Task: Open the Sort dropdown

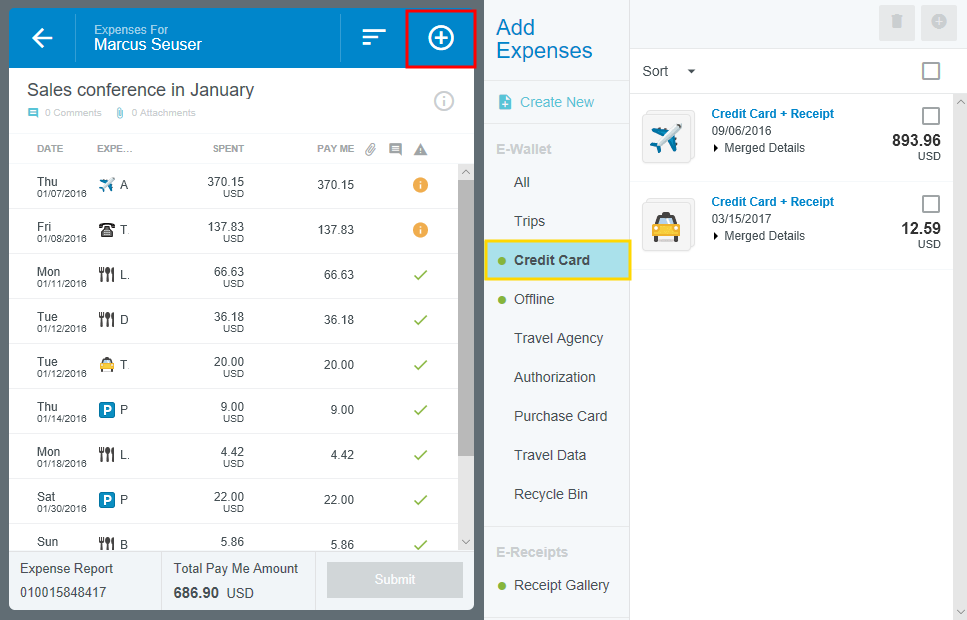Action: click(669, 71)
